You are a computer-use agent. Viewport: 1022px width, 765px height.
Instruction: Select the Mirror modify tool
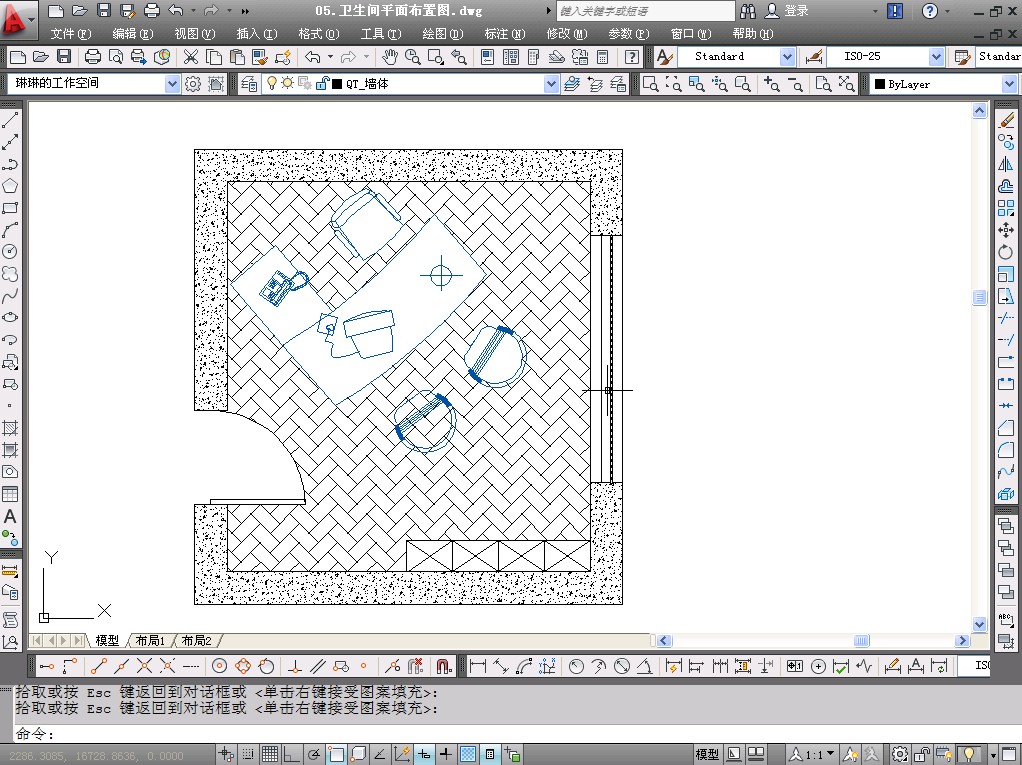[x=1006, y=164]
